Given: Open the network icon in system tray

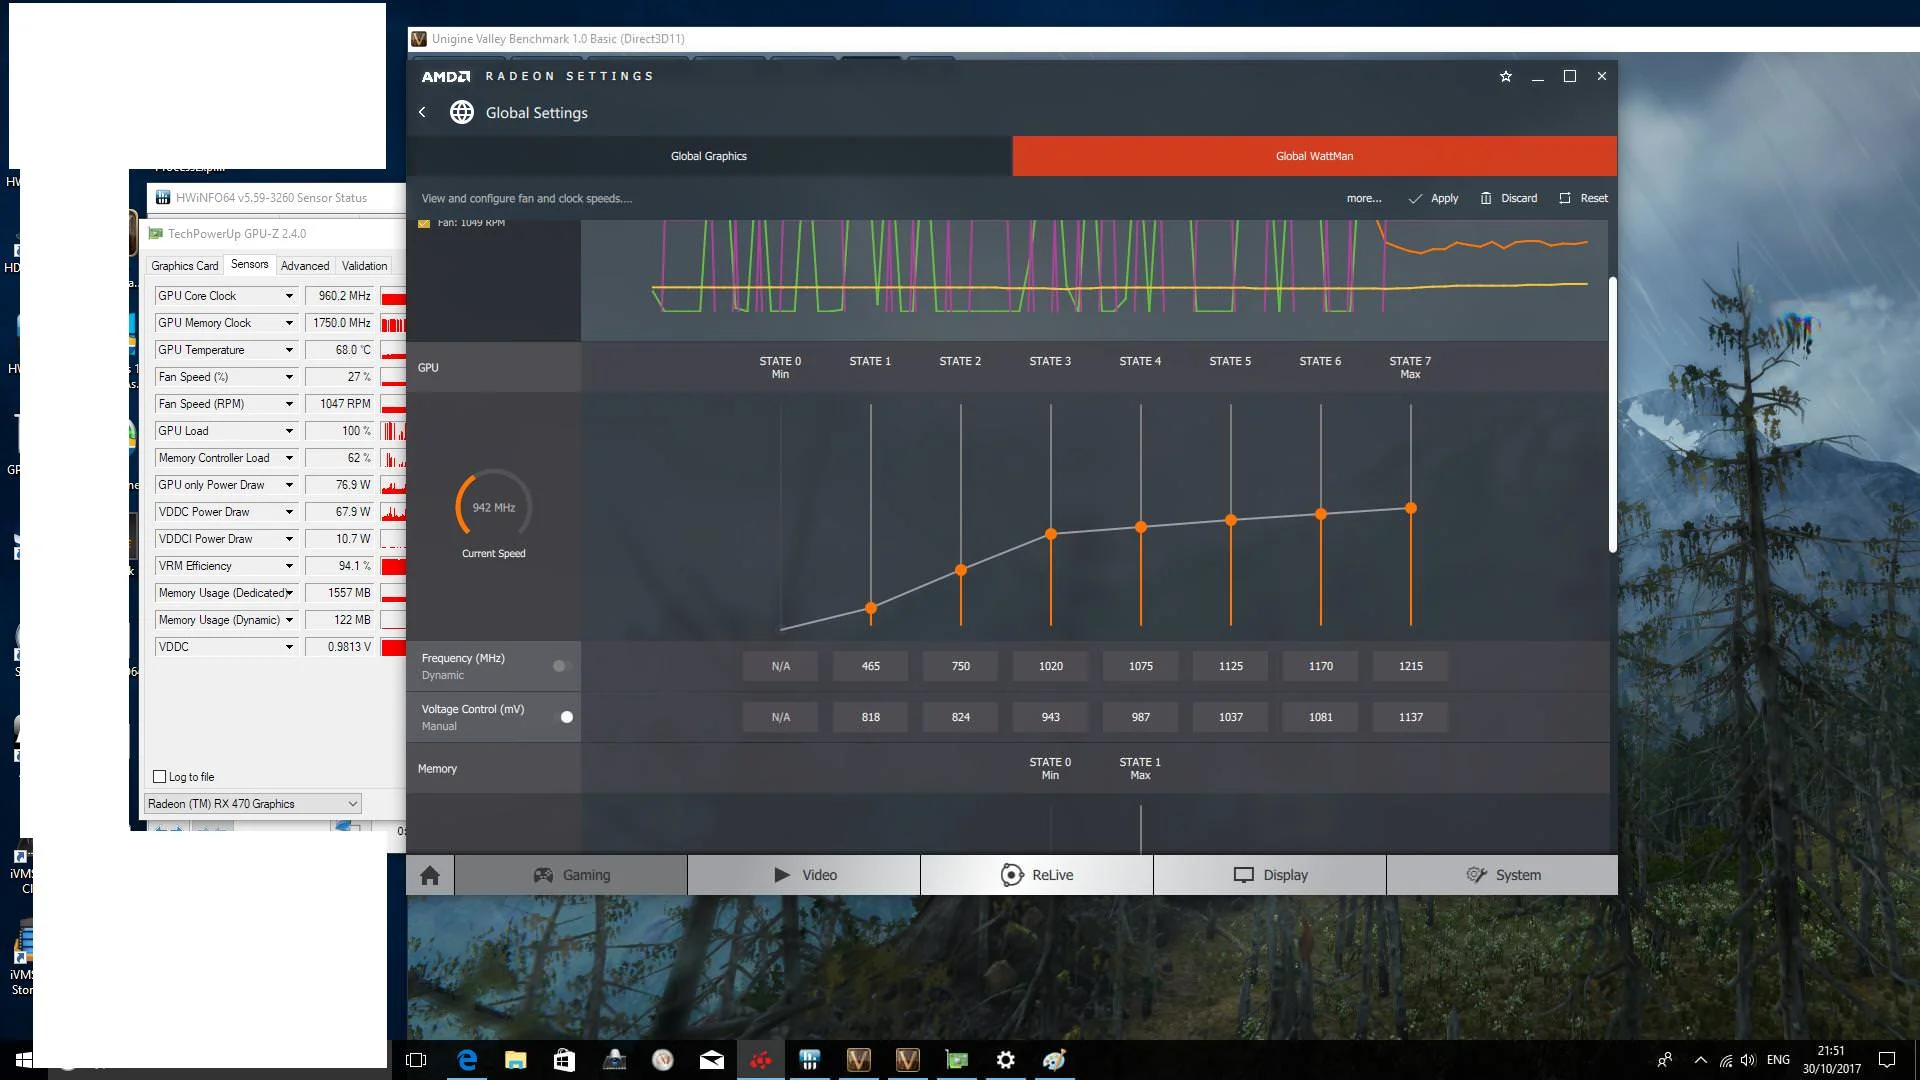Looking at the screenshot, I should (x=1725, y=1060).
